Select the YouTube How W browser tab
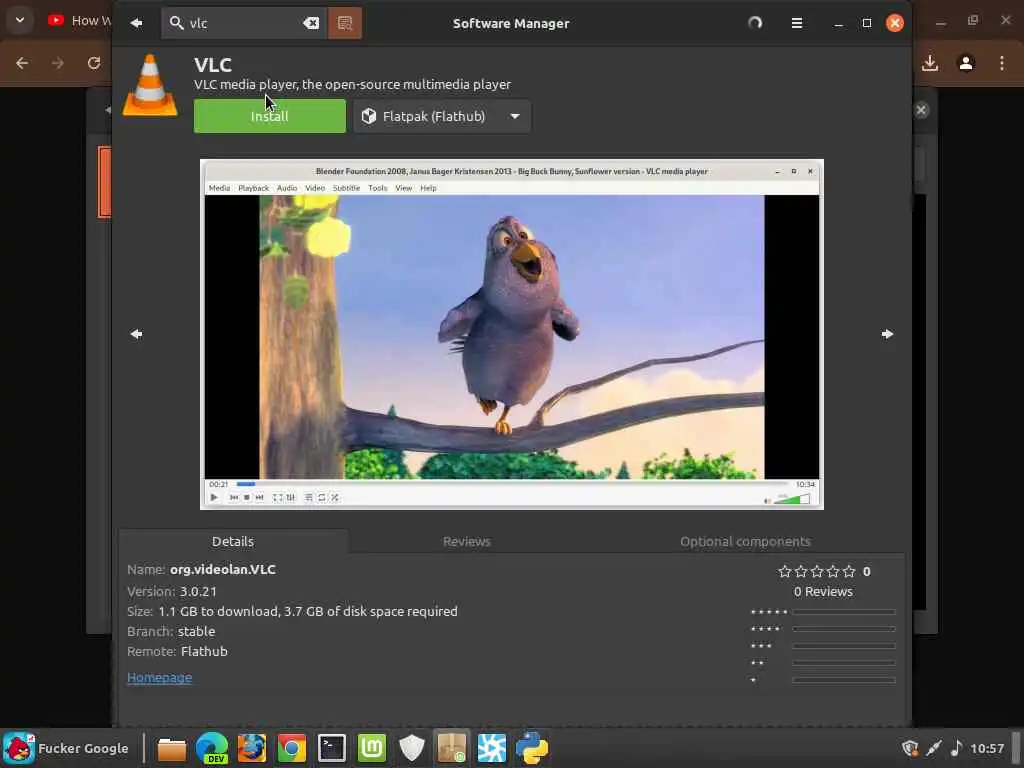The image size is (1024, 768). 78,21
